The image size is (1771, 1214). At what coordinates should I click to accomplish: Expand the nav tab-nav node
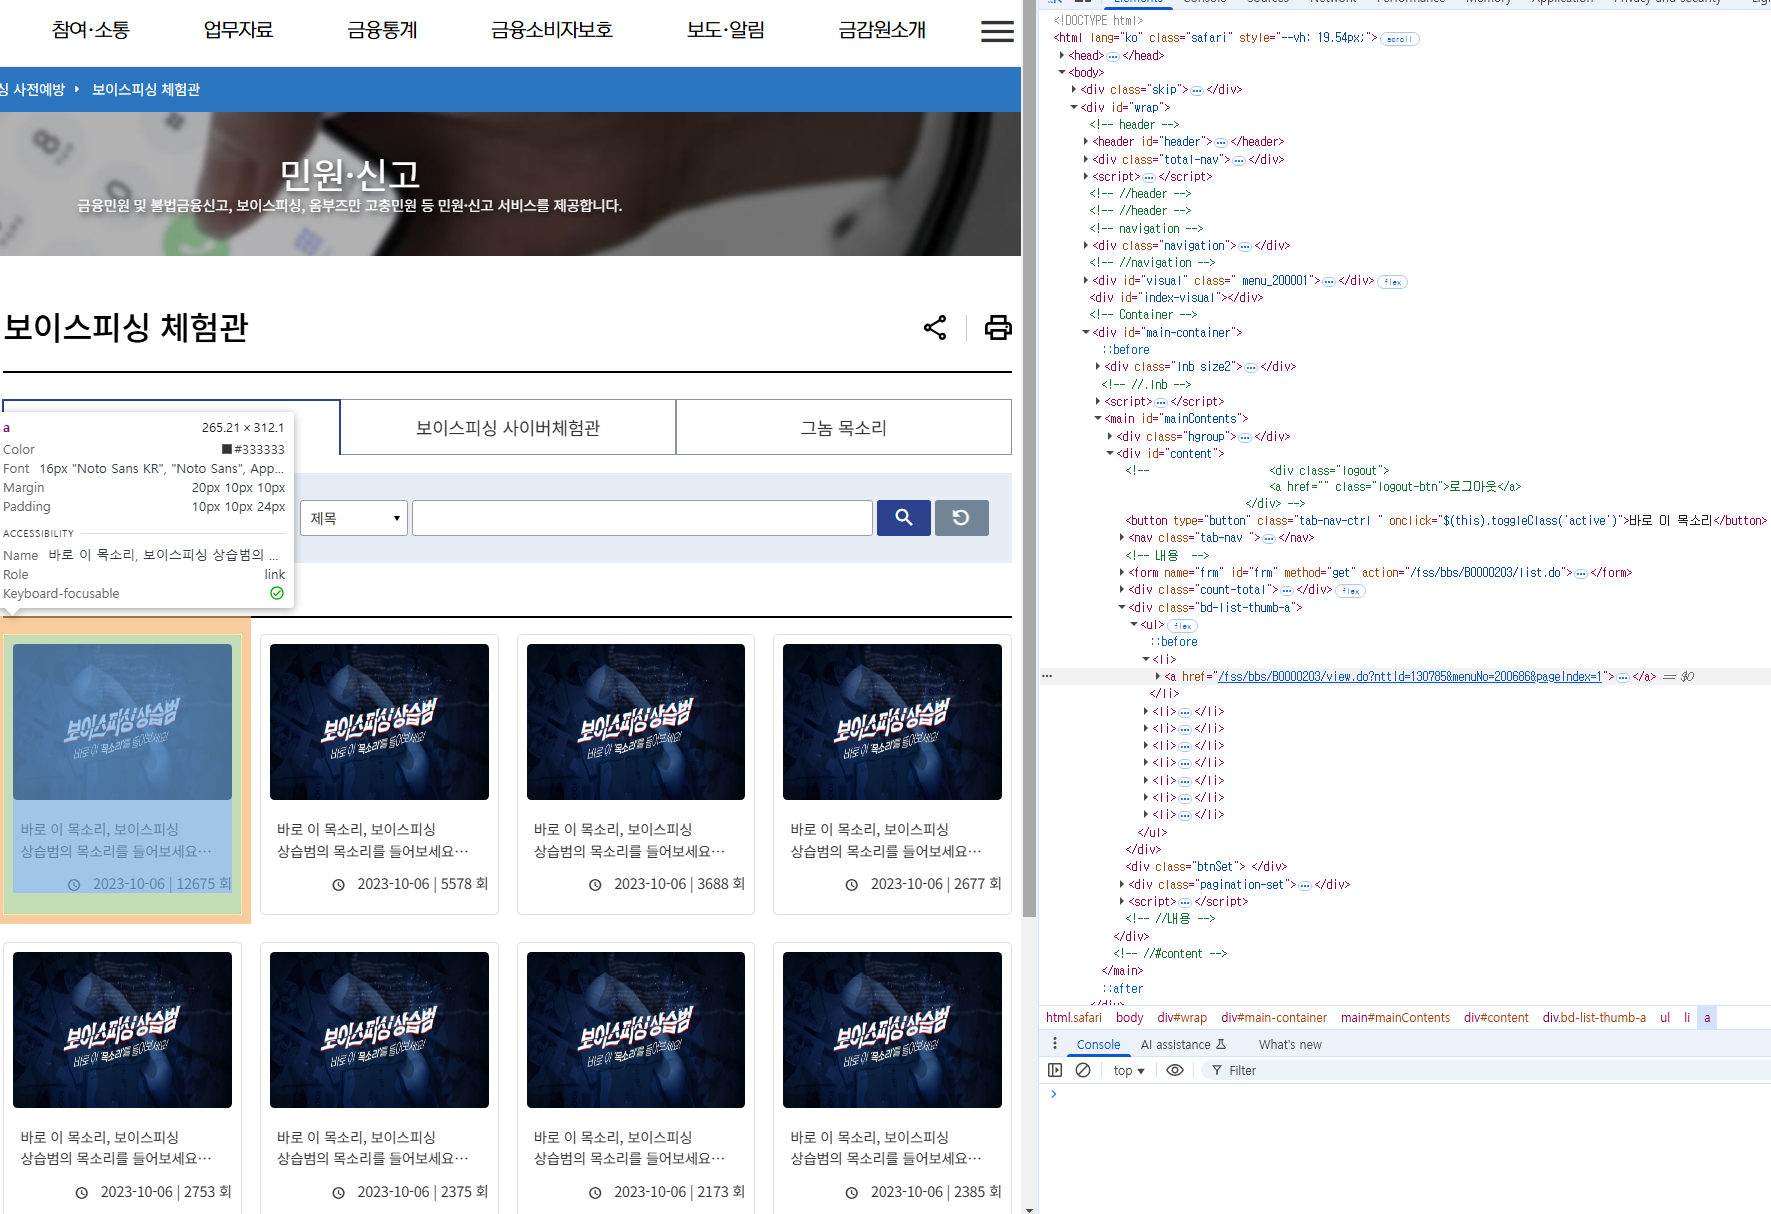point(1122,537)
